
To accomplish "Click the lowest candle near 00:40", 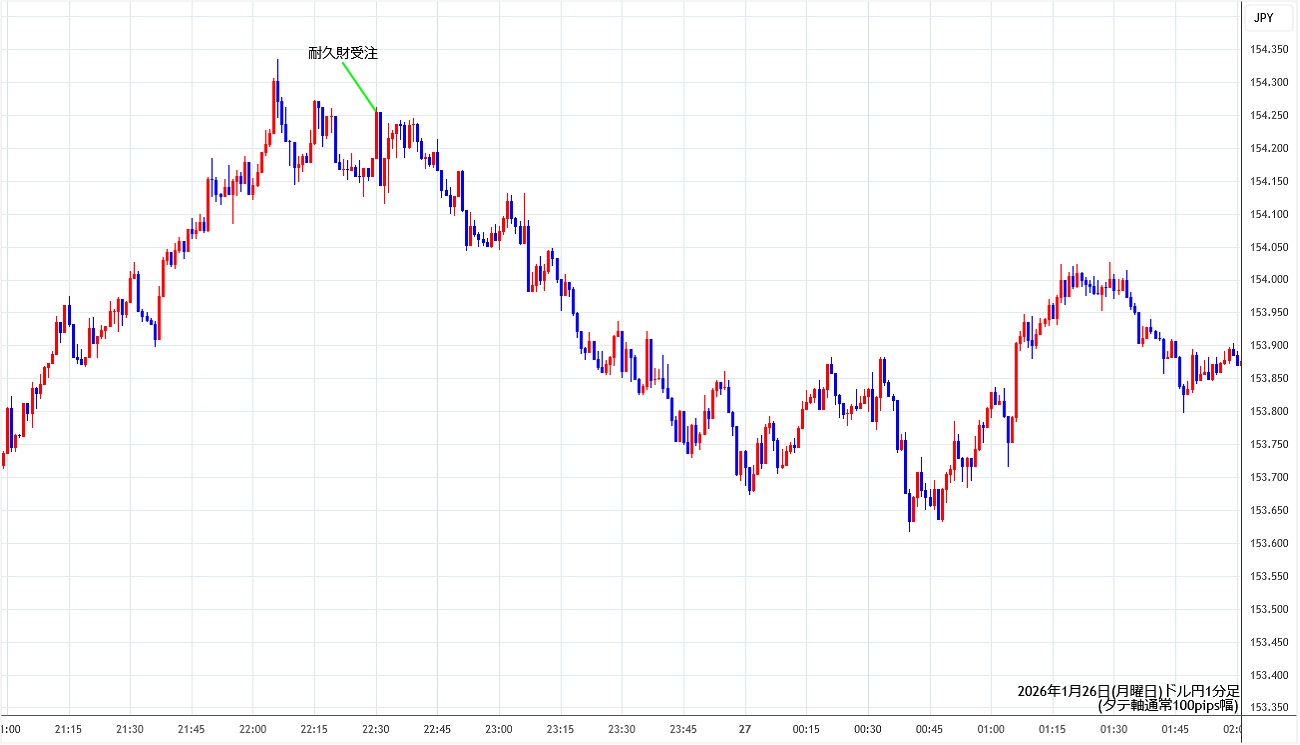I will tap(910, 515).
